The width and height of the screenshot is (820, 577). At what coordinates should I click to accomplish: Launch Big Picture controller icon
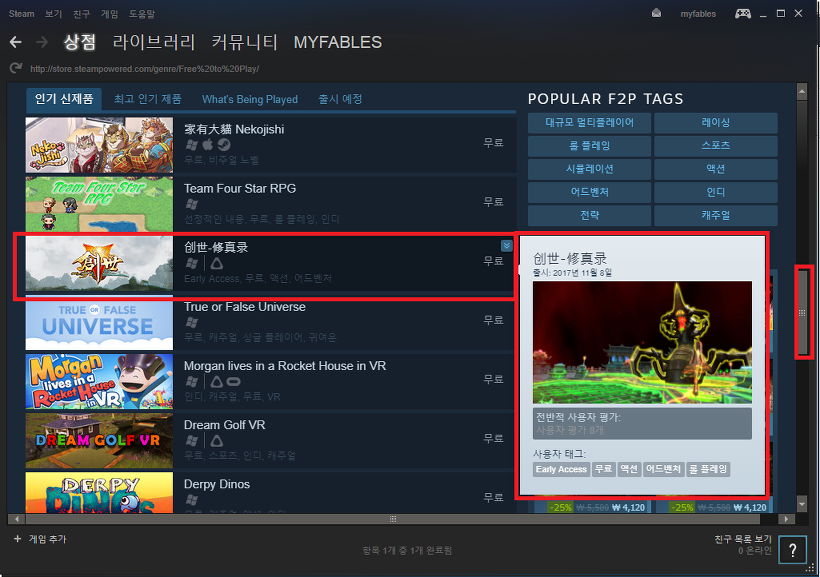tap(743, 14)
